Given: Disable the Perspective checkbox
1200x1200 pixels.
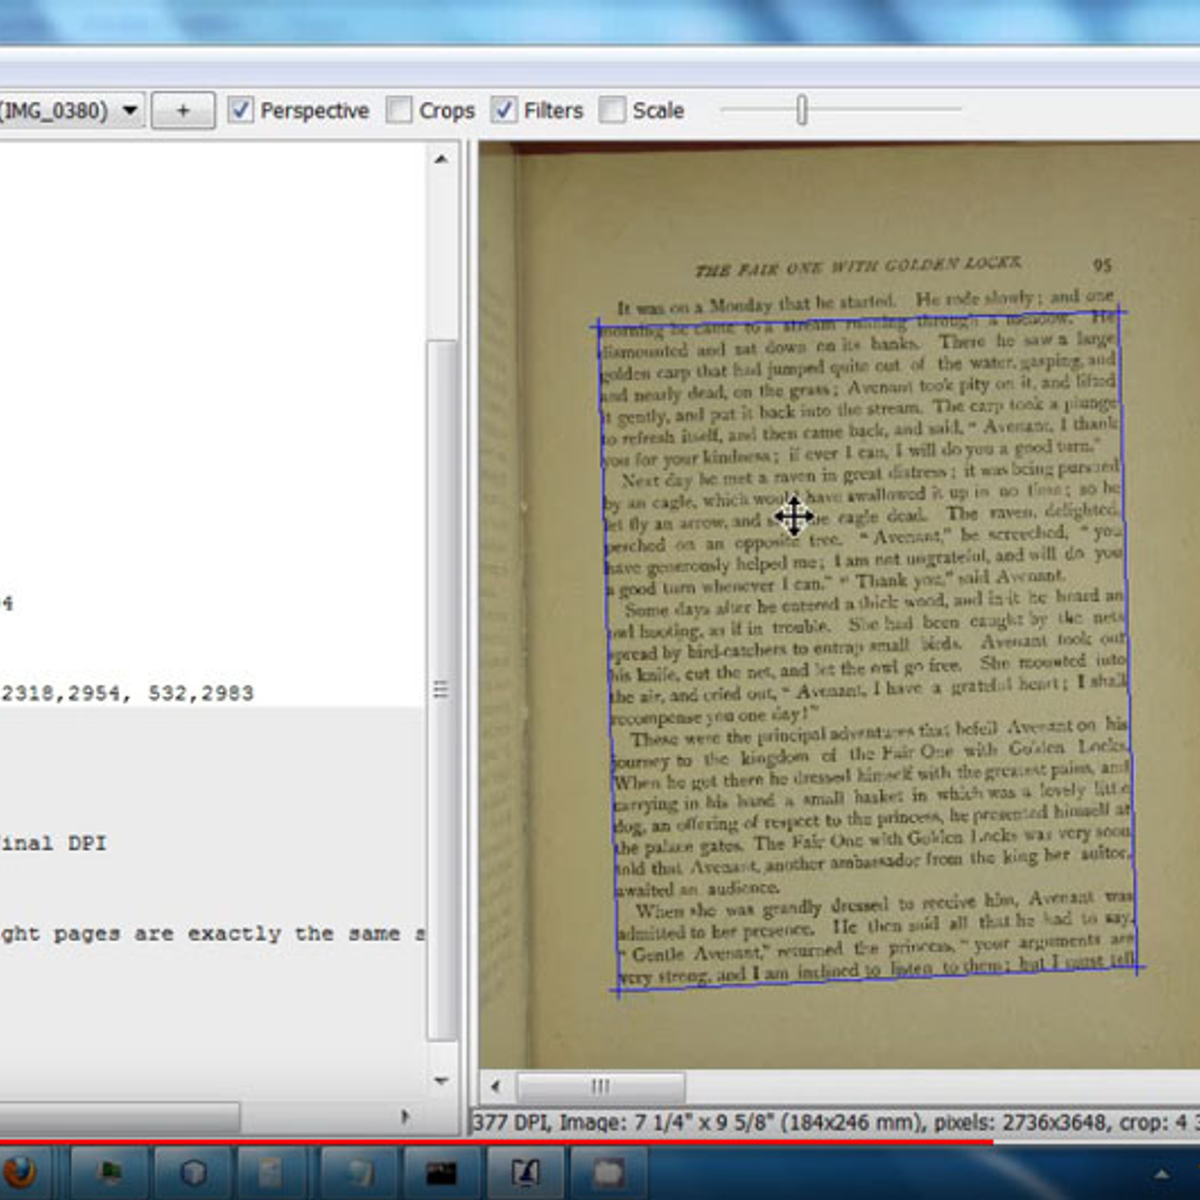Looking at the screenshot, I should click(x=240, y=110).
